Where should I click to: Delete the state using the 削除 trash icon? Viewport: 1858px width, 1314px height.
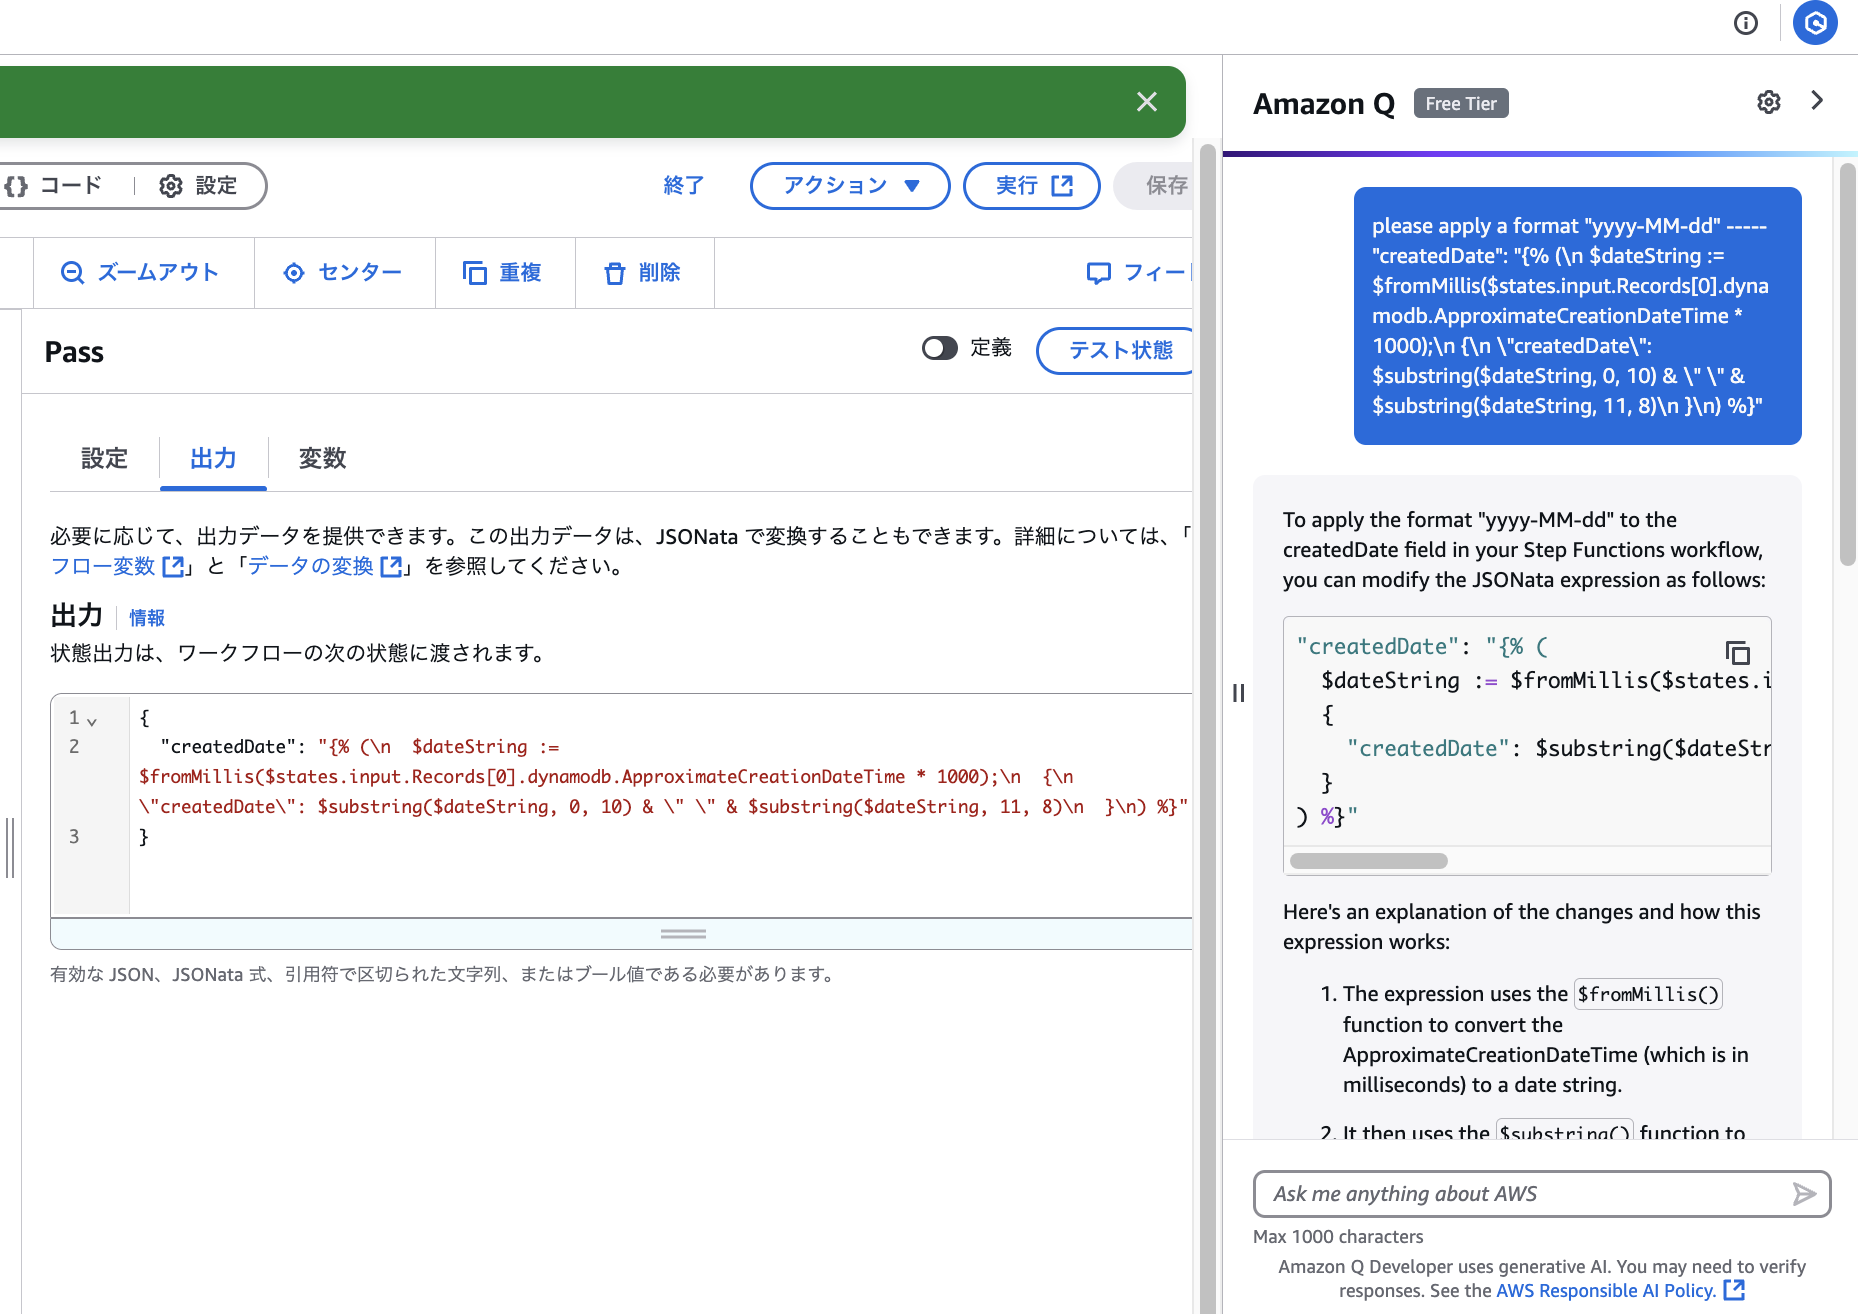644,272
